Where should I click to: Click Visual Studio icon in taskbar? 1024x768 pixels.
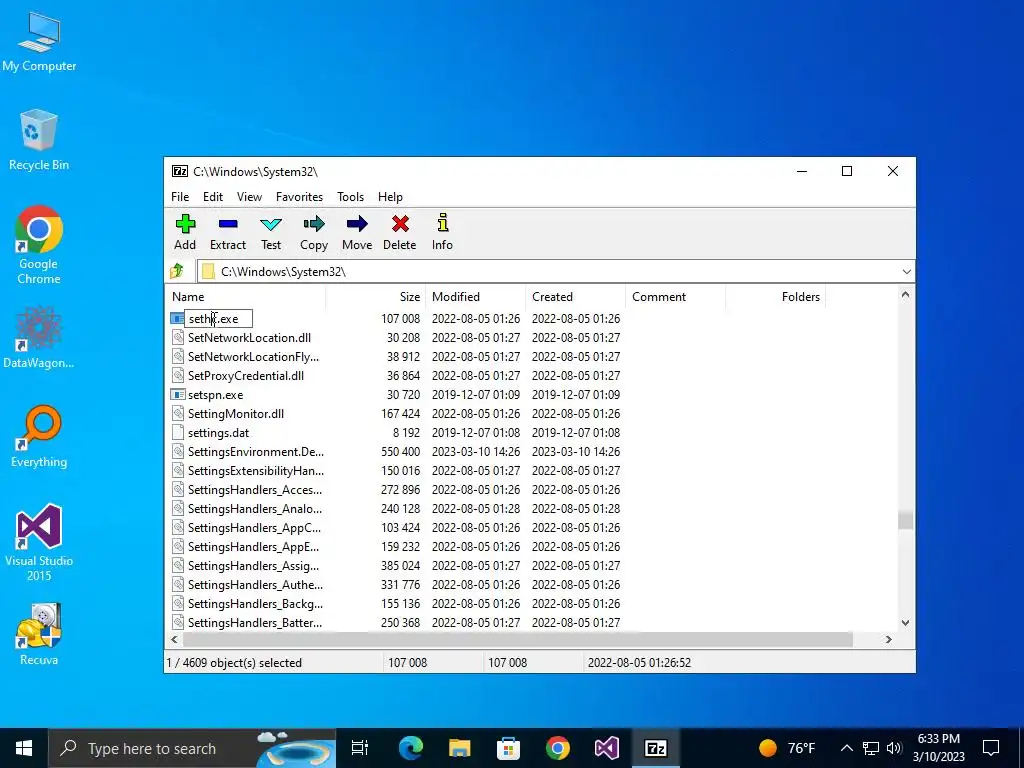coord(607,748)
